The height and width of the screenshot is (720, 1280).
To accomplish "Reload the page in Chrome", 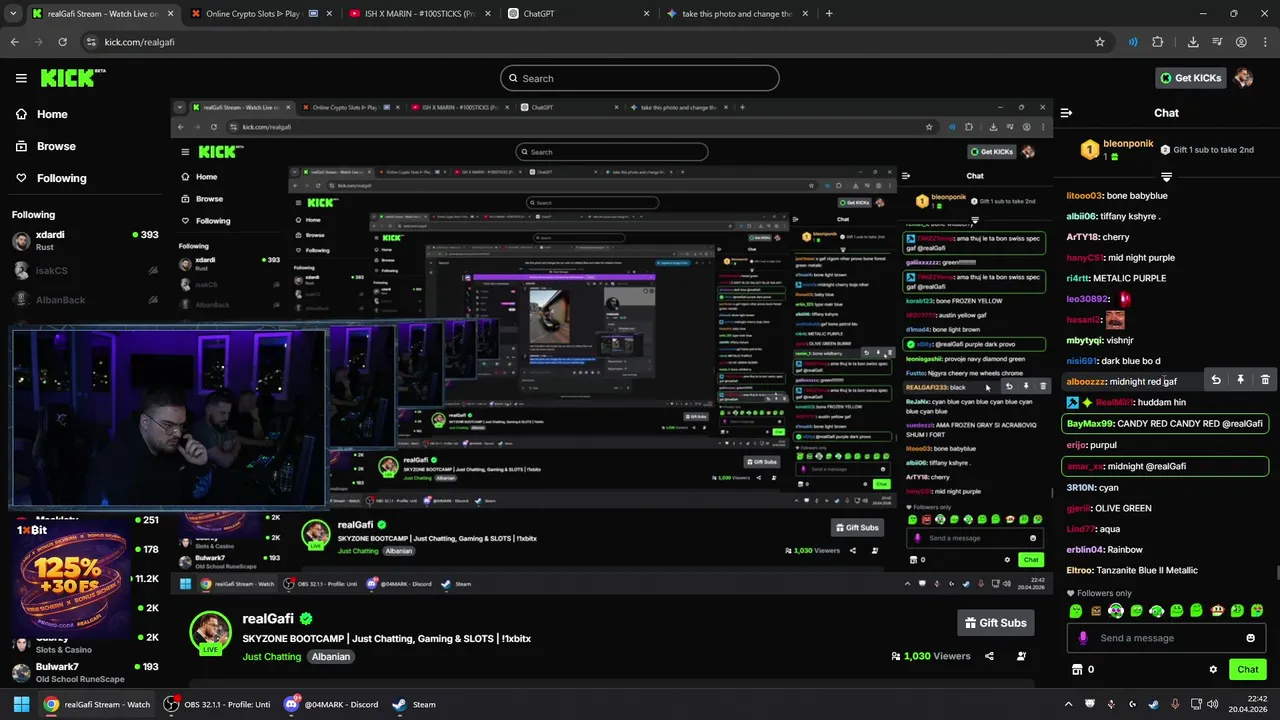I will (62, 42).
